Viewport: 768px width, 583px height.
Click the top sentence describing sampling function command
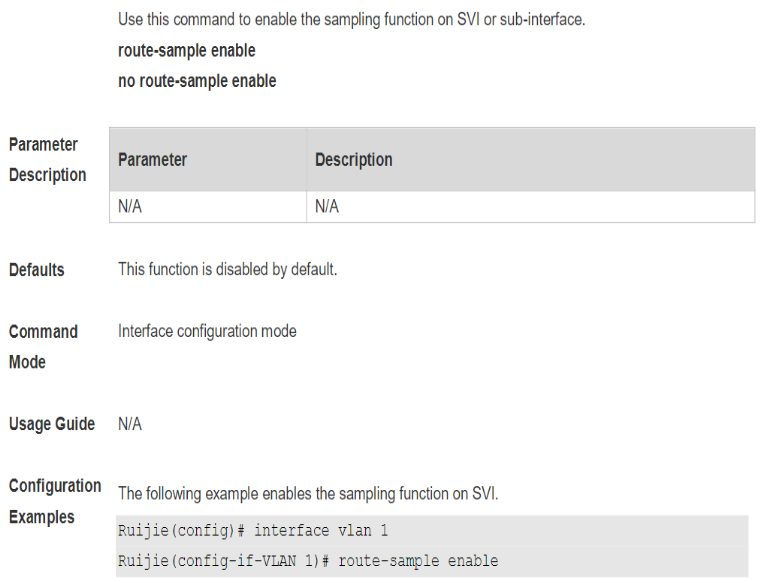(x=352, y=20)
